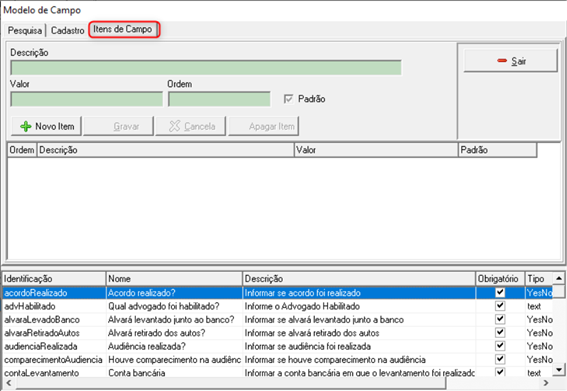Select the comparecimentoAudiencia identifier
This screenshot has height=391, width=567.
(53, 360)
